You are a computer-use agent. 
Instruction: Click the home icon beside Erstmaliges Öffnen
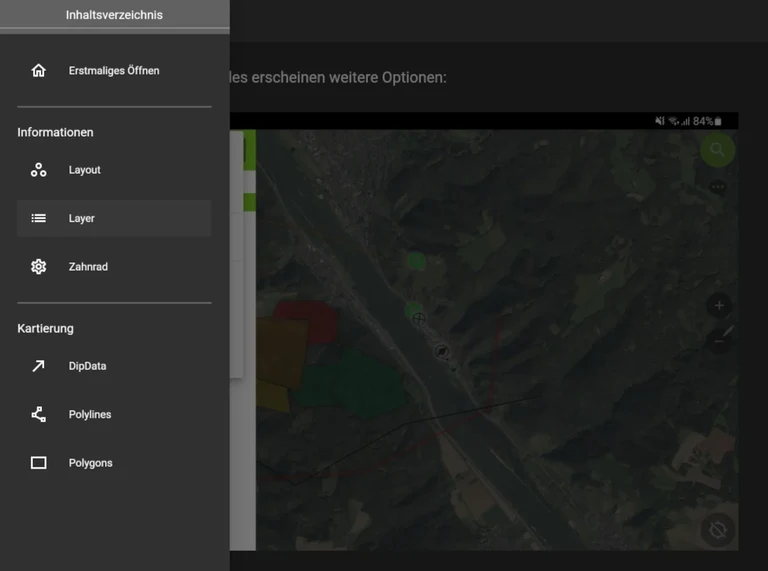(x=39, y=71)
